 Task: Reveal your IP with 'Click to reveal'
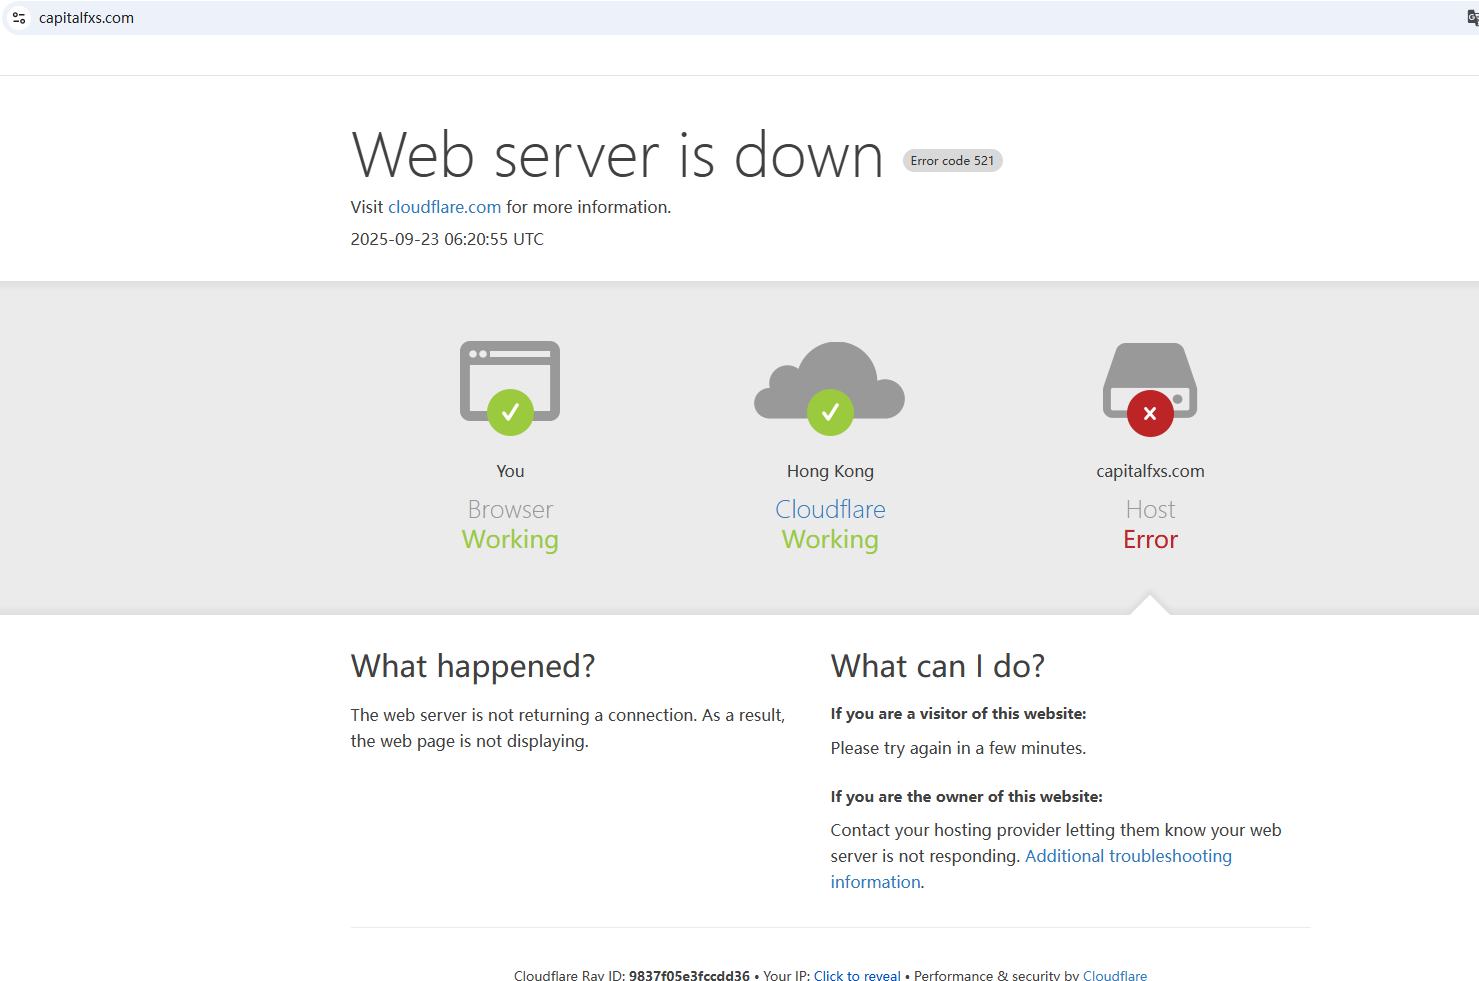(x=857, y=975)
